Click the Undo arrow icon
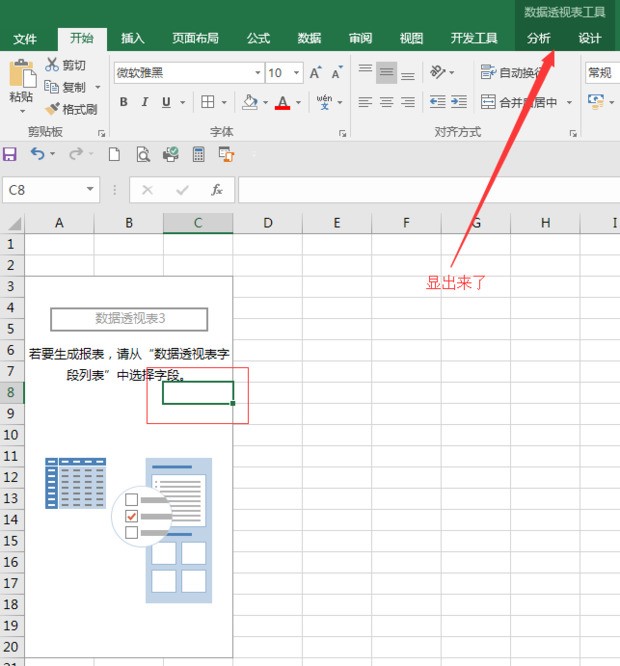 click(37, 154)
